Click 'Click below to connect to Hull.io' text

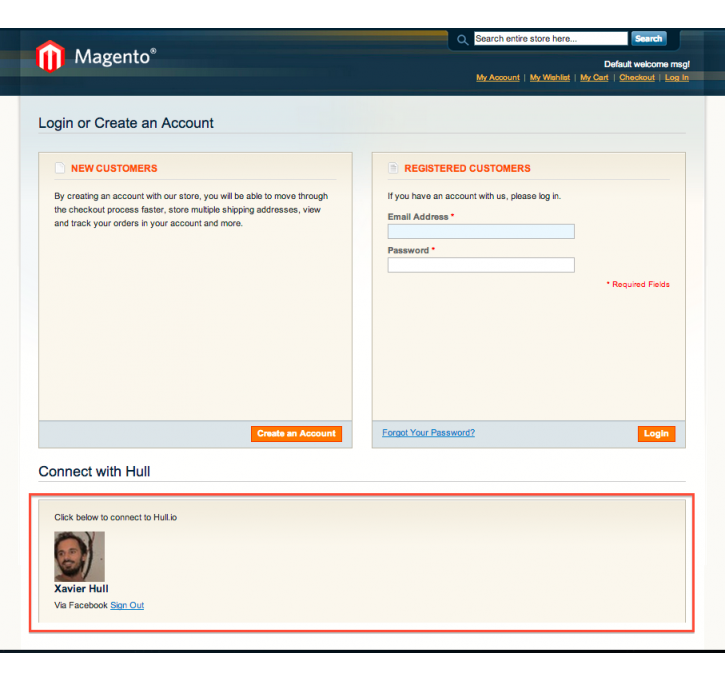click(116, 517)
